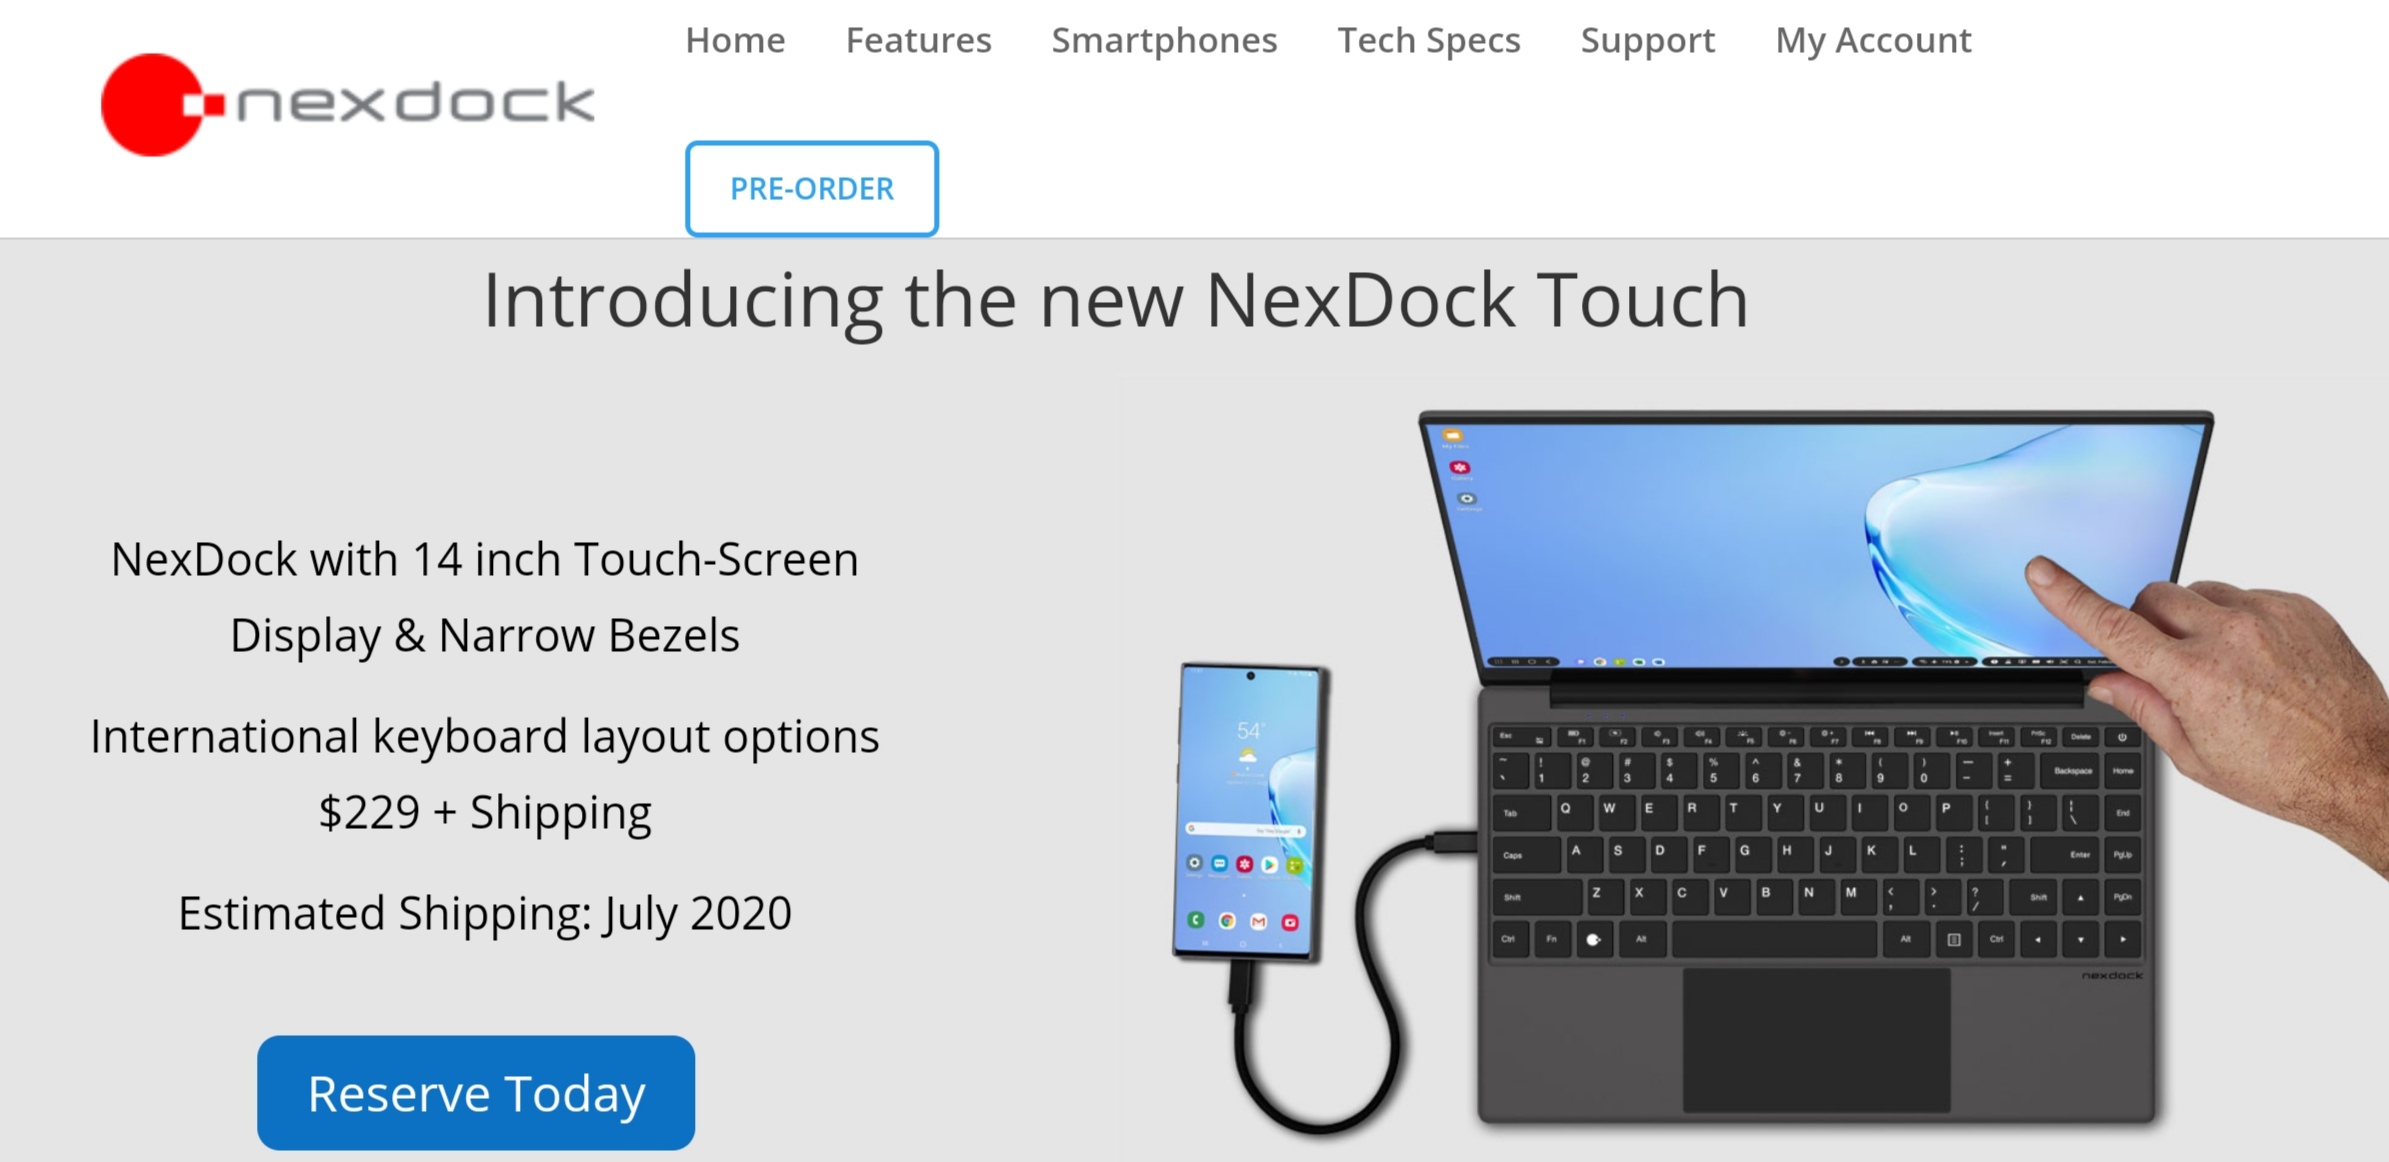Click the Introducing the new NexDock Touch heading
This screenshot has height=1162, width=2389.
click(x=1116, y=299)
